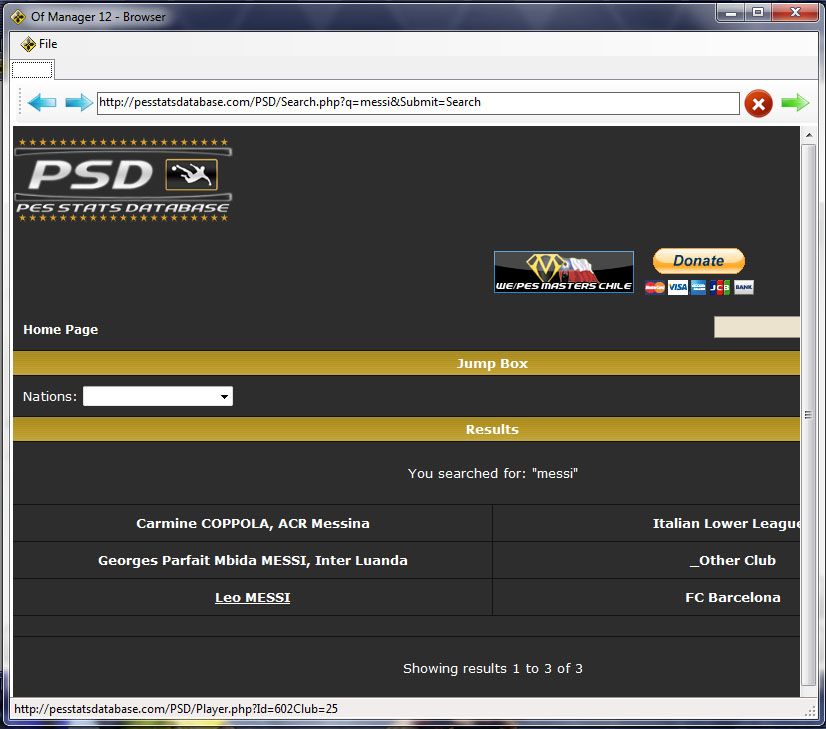826x729 pixels.
Task: Click the PSD PES Stats Database logo
Action: point(123,179)
